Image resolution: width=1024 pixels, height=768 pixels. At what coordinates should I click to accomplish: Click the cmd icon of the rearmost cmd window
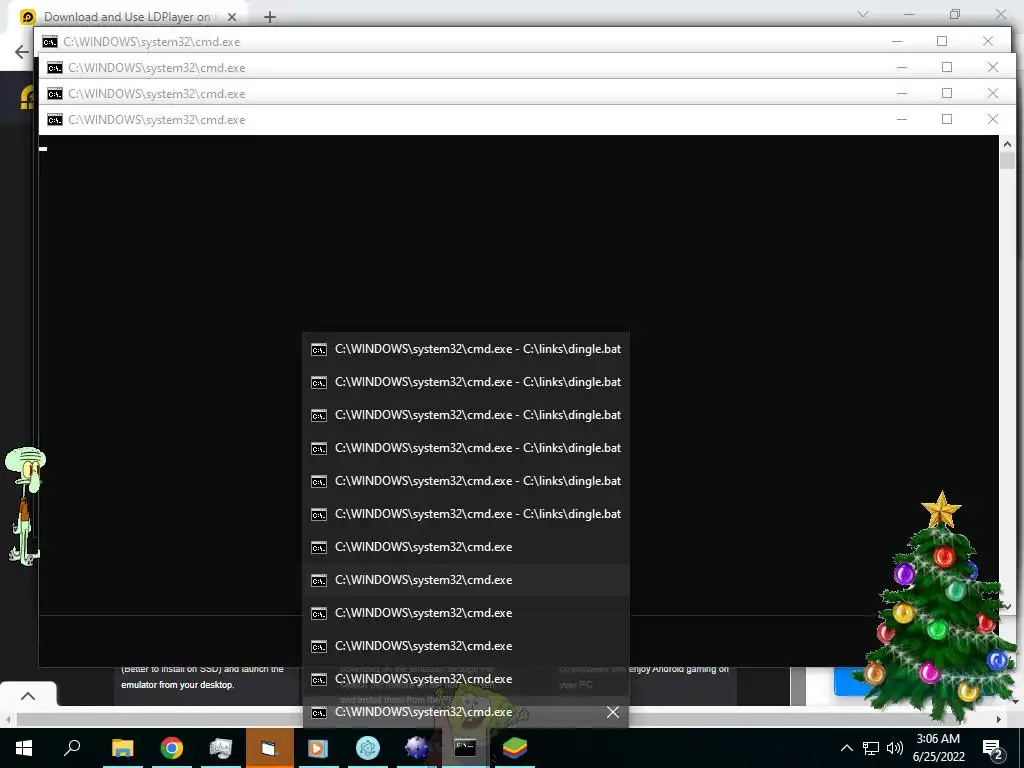click(50, 42)
